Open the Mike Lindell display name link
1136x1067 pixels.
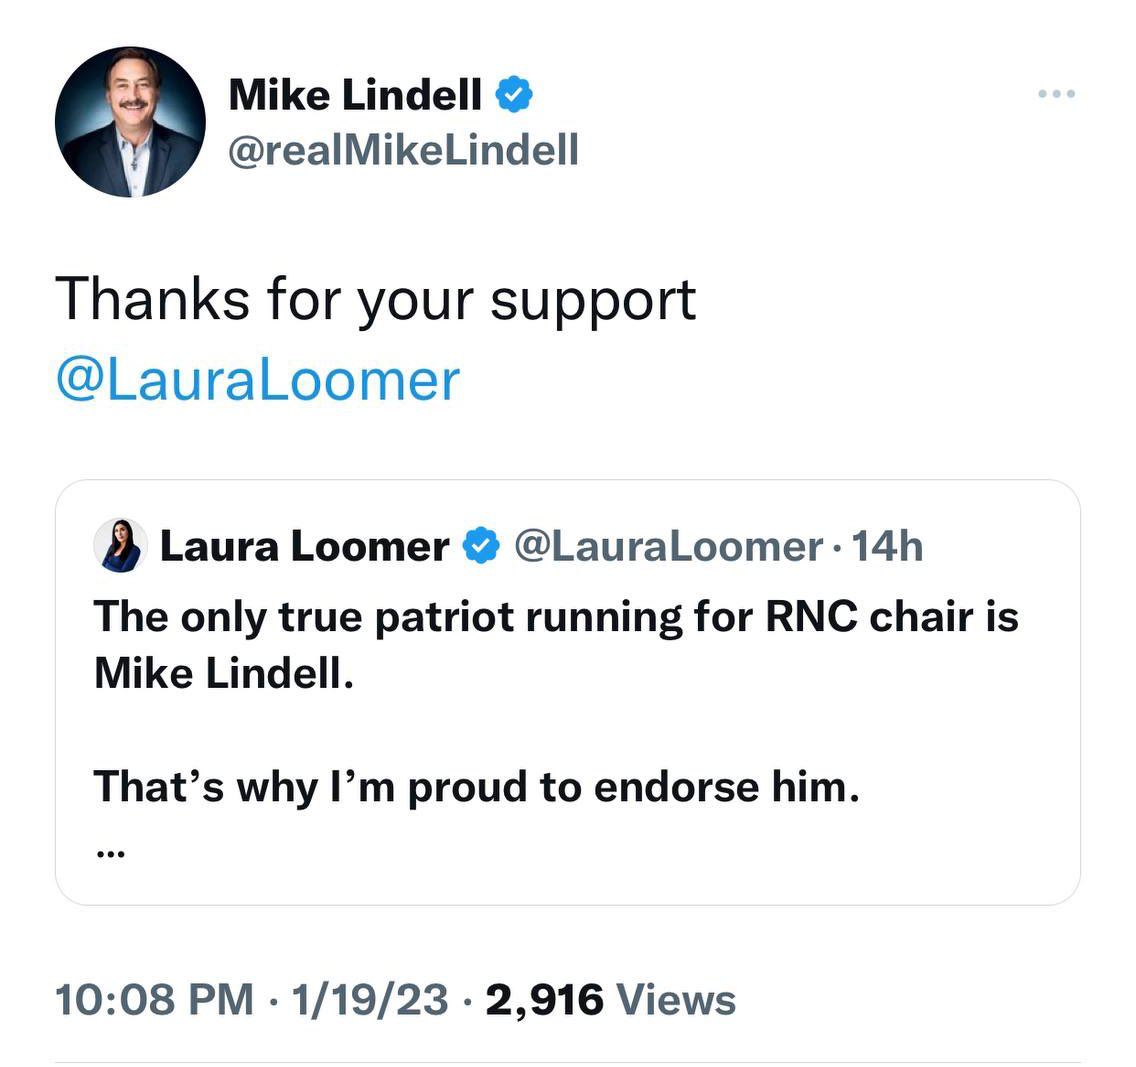pyautogui.click(x=355, y=95)
